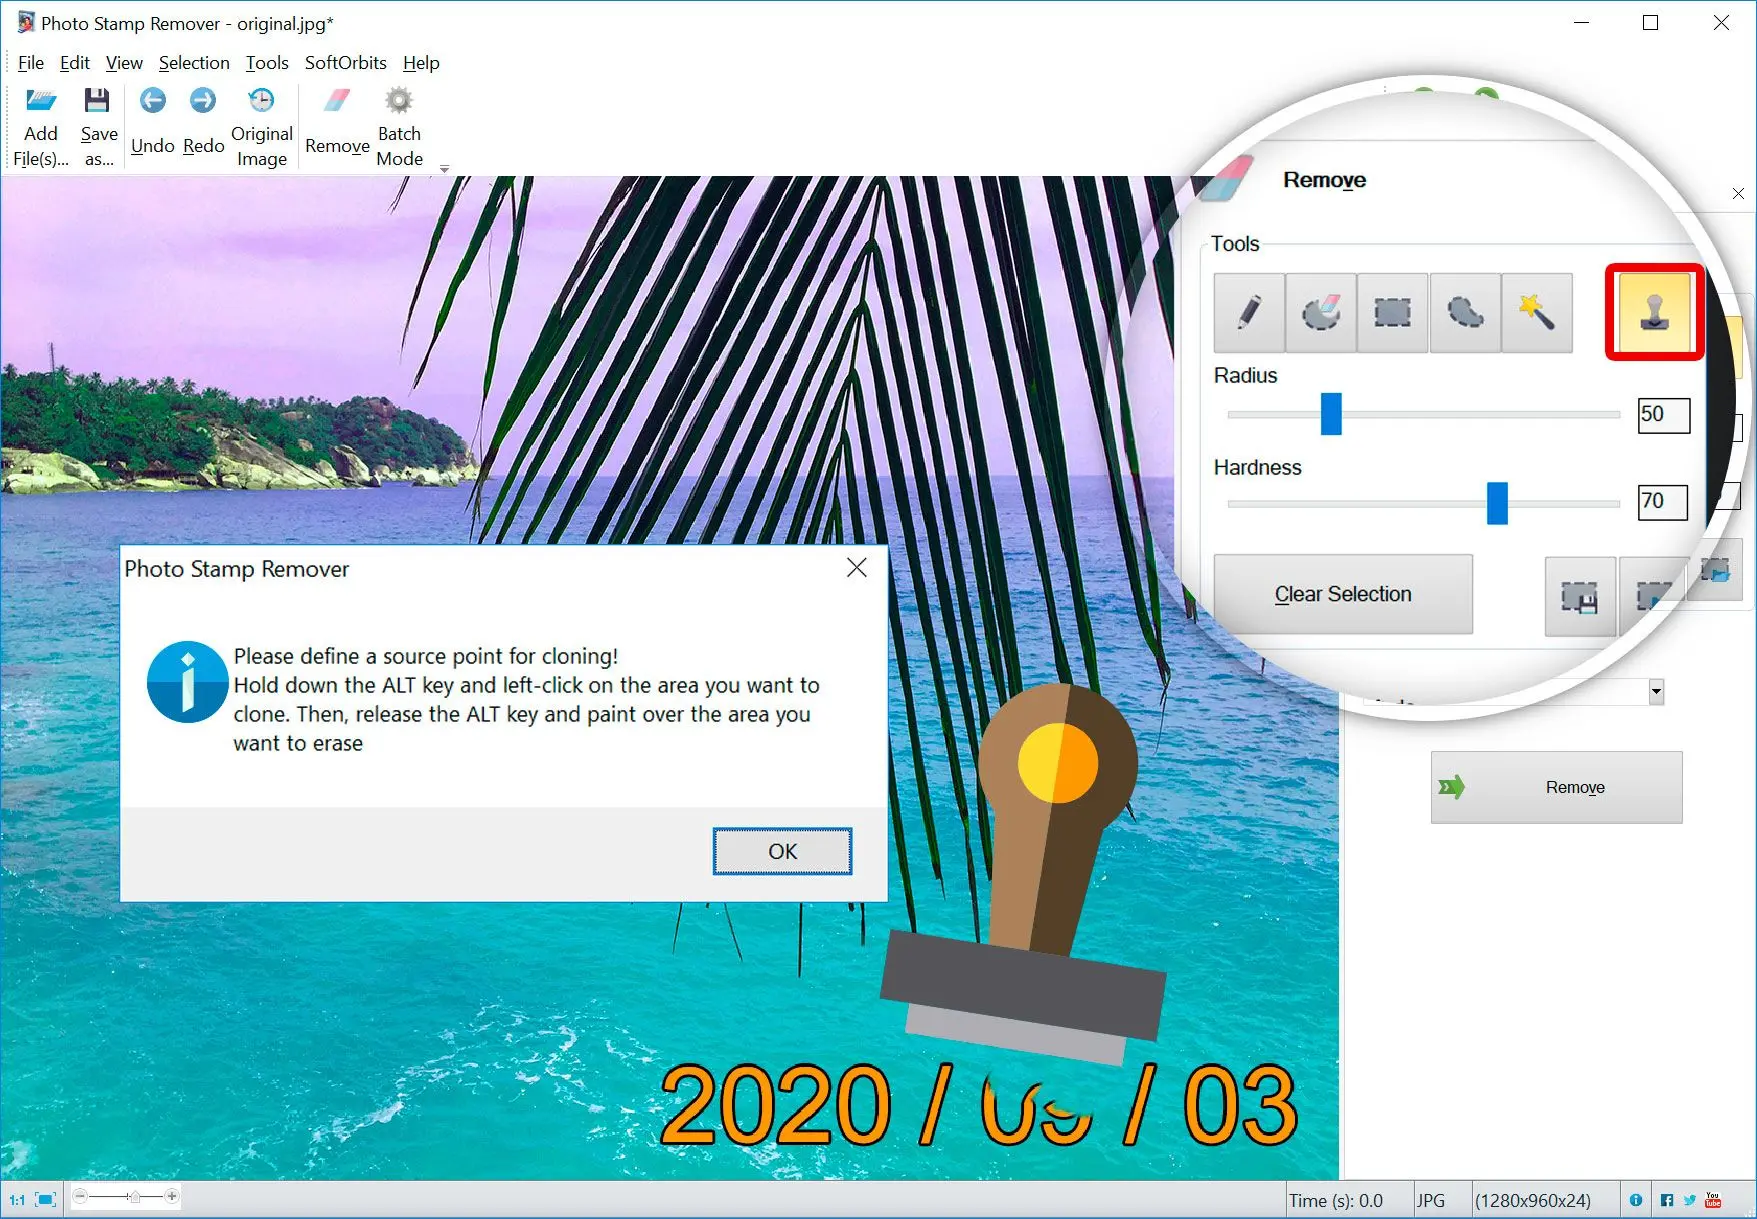Screen dimensions: 1757x1219
Task: Click the Hardness slider handle
Action: coord(1496,503)
